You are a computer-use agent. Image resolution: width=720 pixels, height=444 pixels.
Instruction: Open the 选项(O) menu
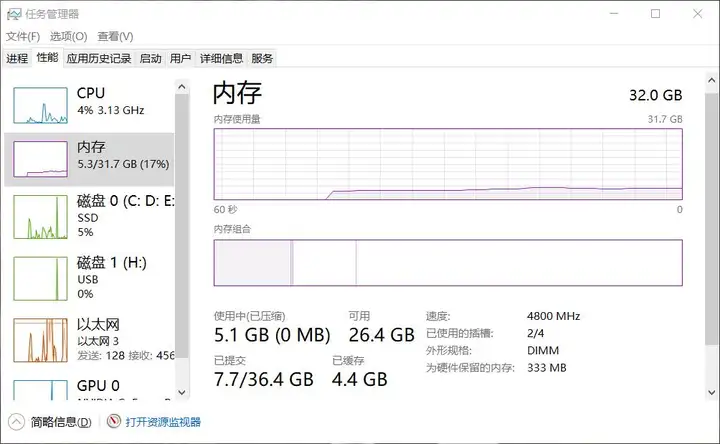[x=68, y=36]
